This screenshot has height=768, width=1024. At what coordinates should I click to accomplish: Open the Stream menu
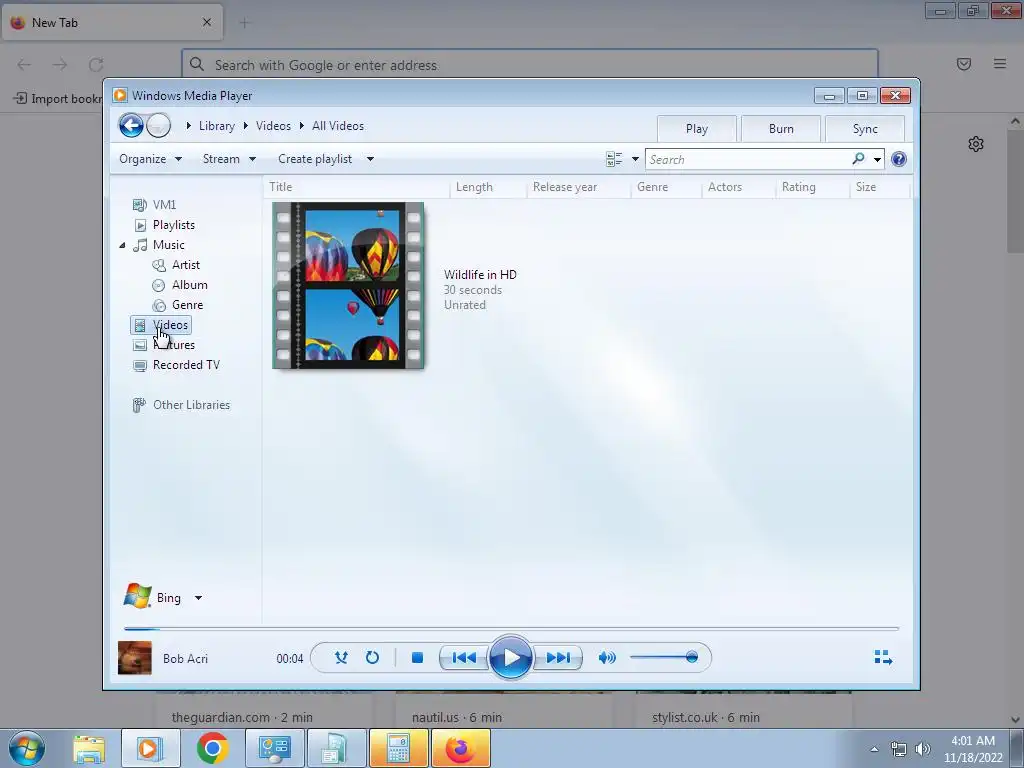tap(229, 159)
